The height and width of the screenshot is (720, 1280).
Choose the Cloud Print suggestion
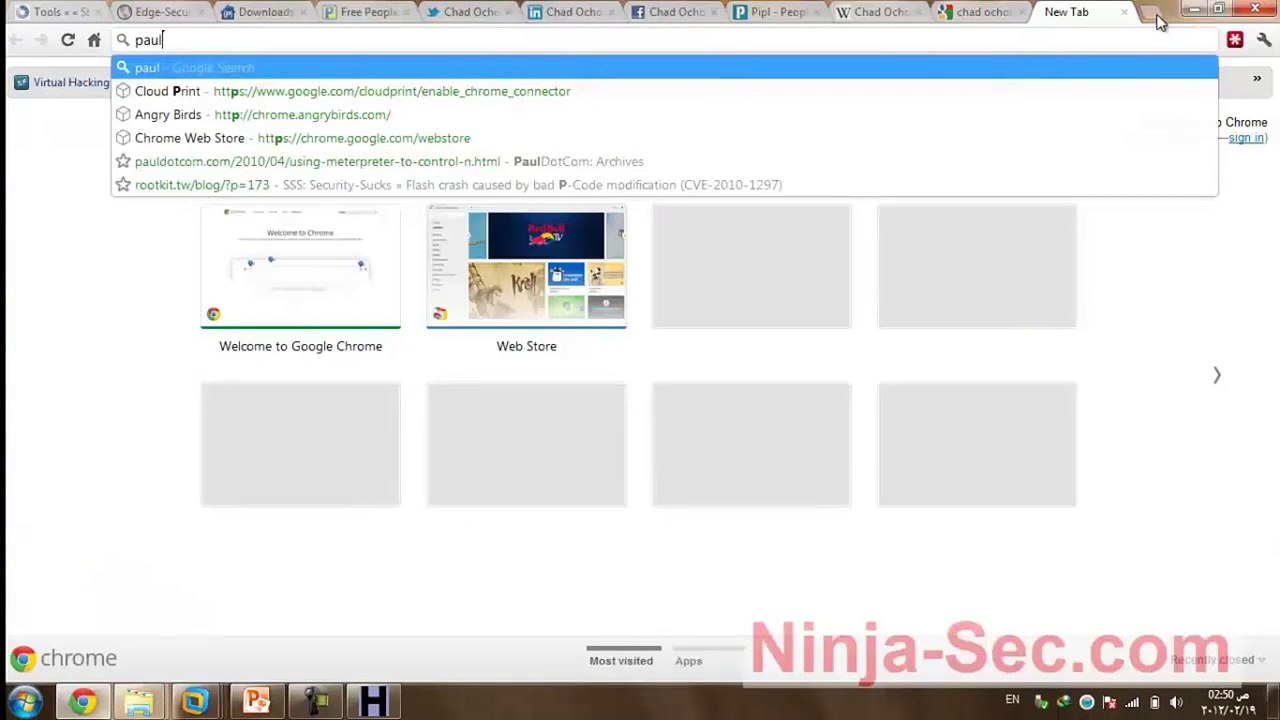pyautogui.click(x=665, y=91)
